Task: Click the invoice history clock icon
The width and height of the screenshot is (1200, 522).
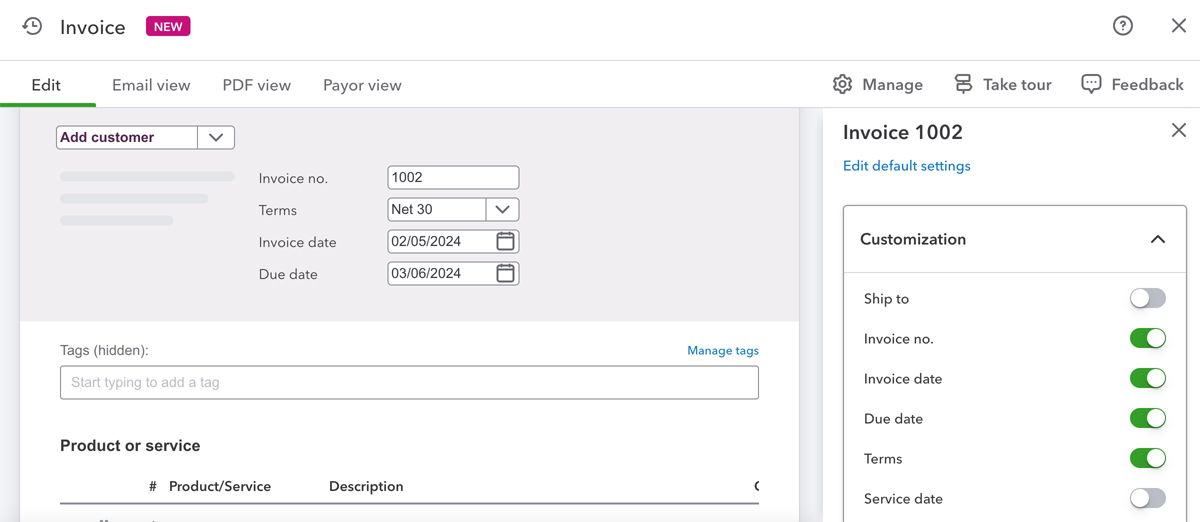Action: click(32, 27)
